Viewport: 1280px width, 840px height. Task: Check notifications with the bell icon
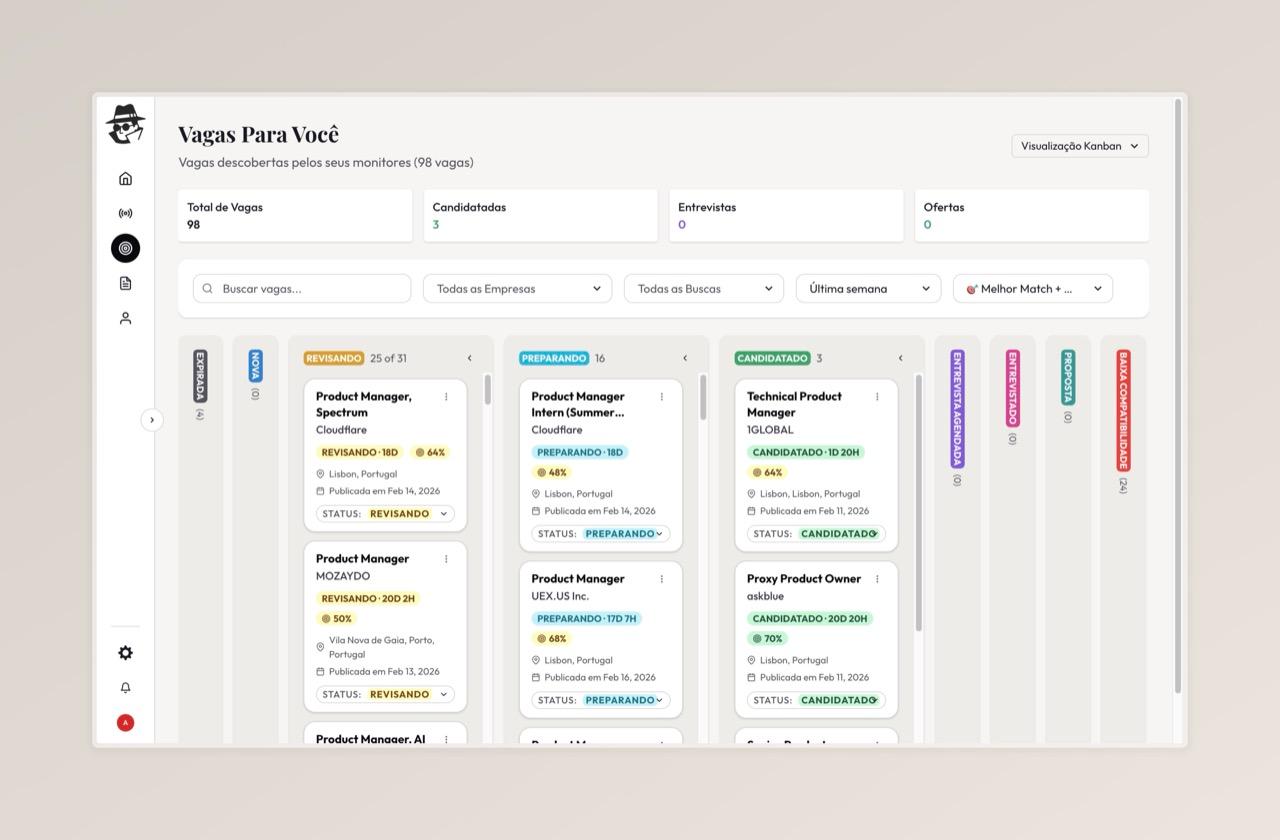(125, 687)
